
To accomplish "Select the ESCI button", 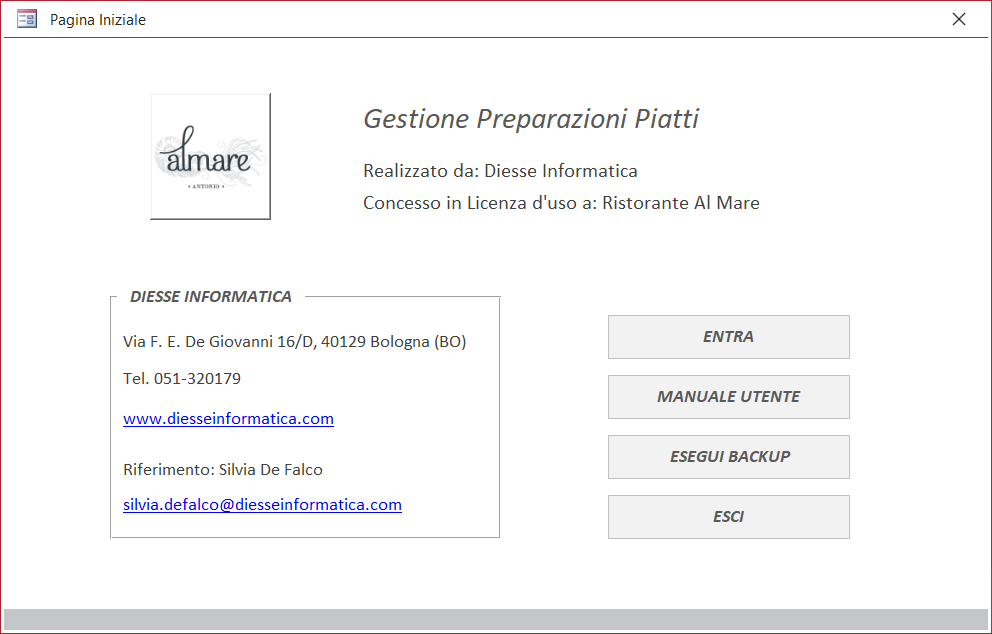I will pos(729,517).
